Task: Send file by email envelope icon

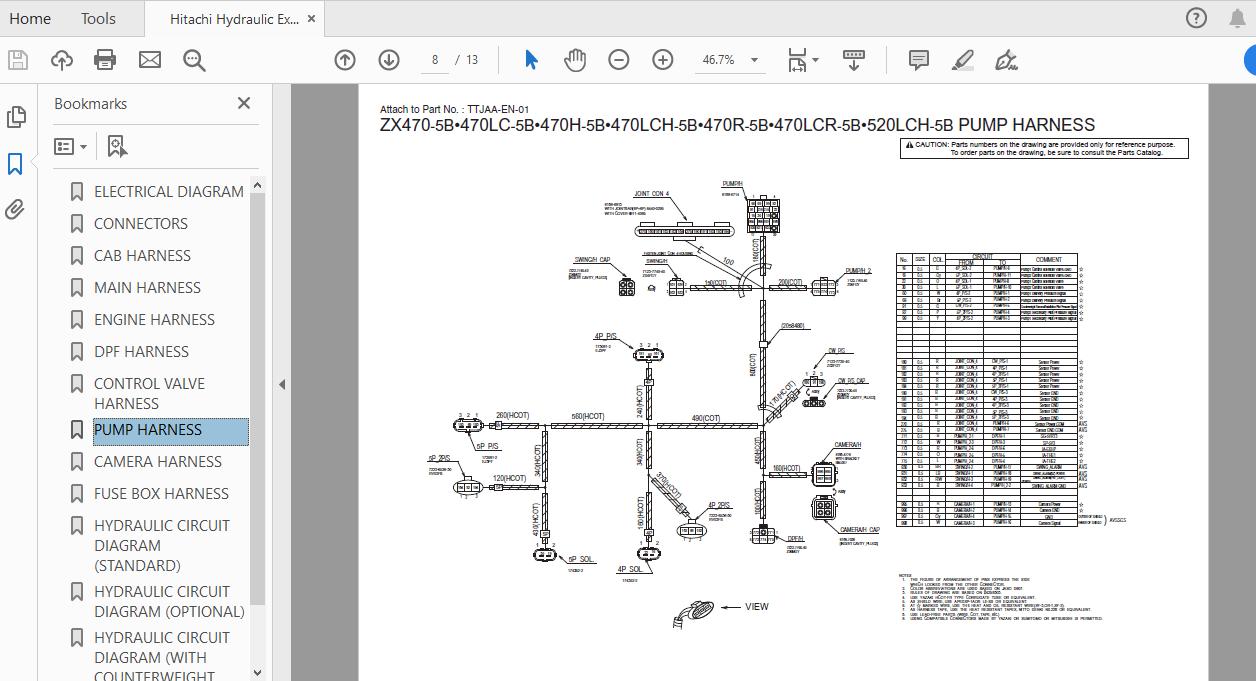Action: click(x=149, y=60)
